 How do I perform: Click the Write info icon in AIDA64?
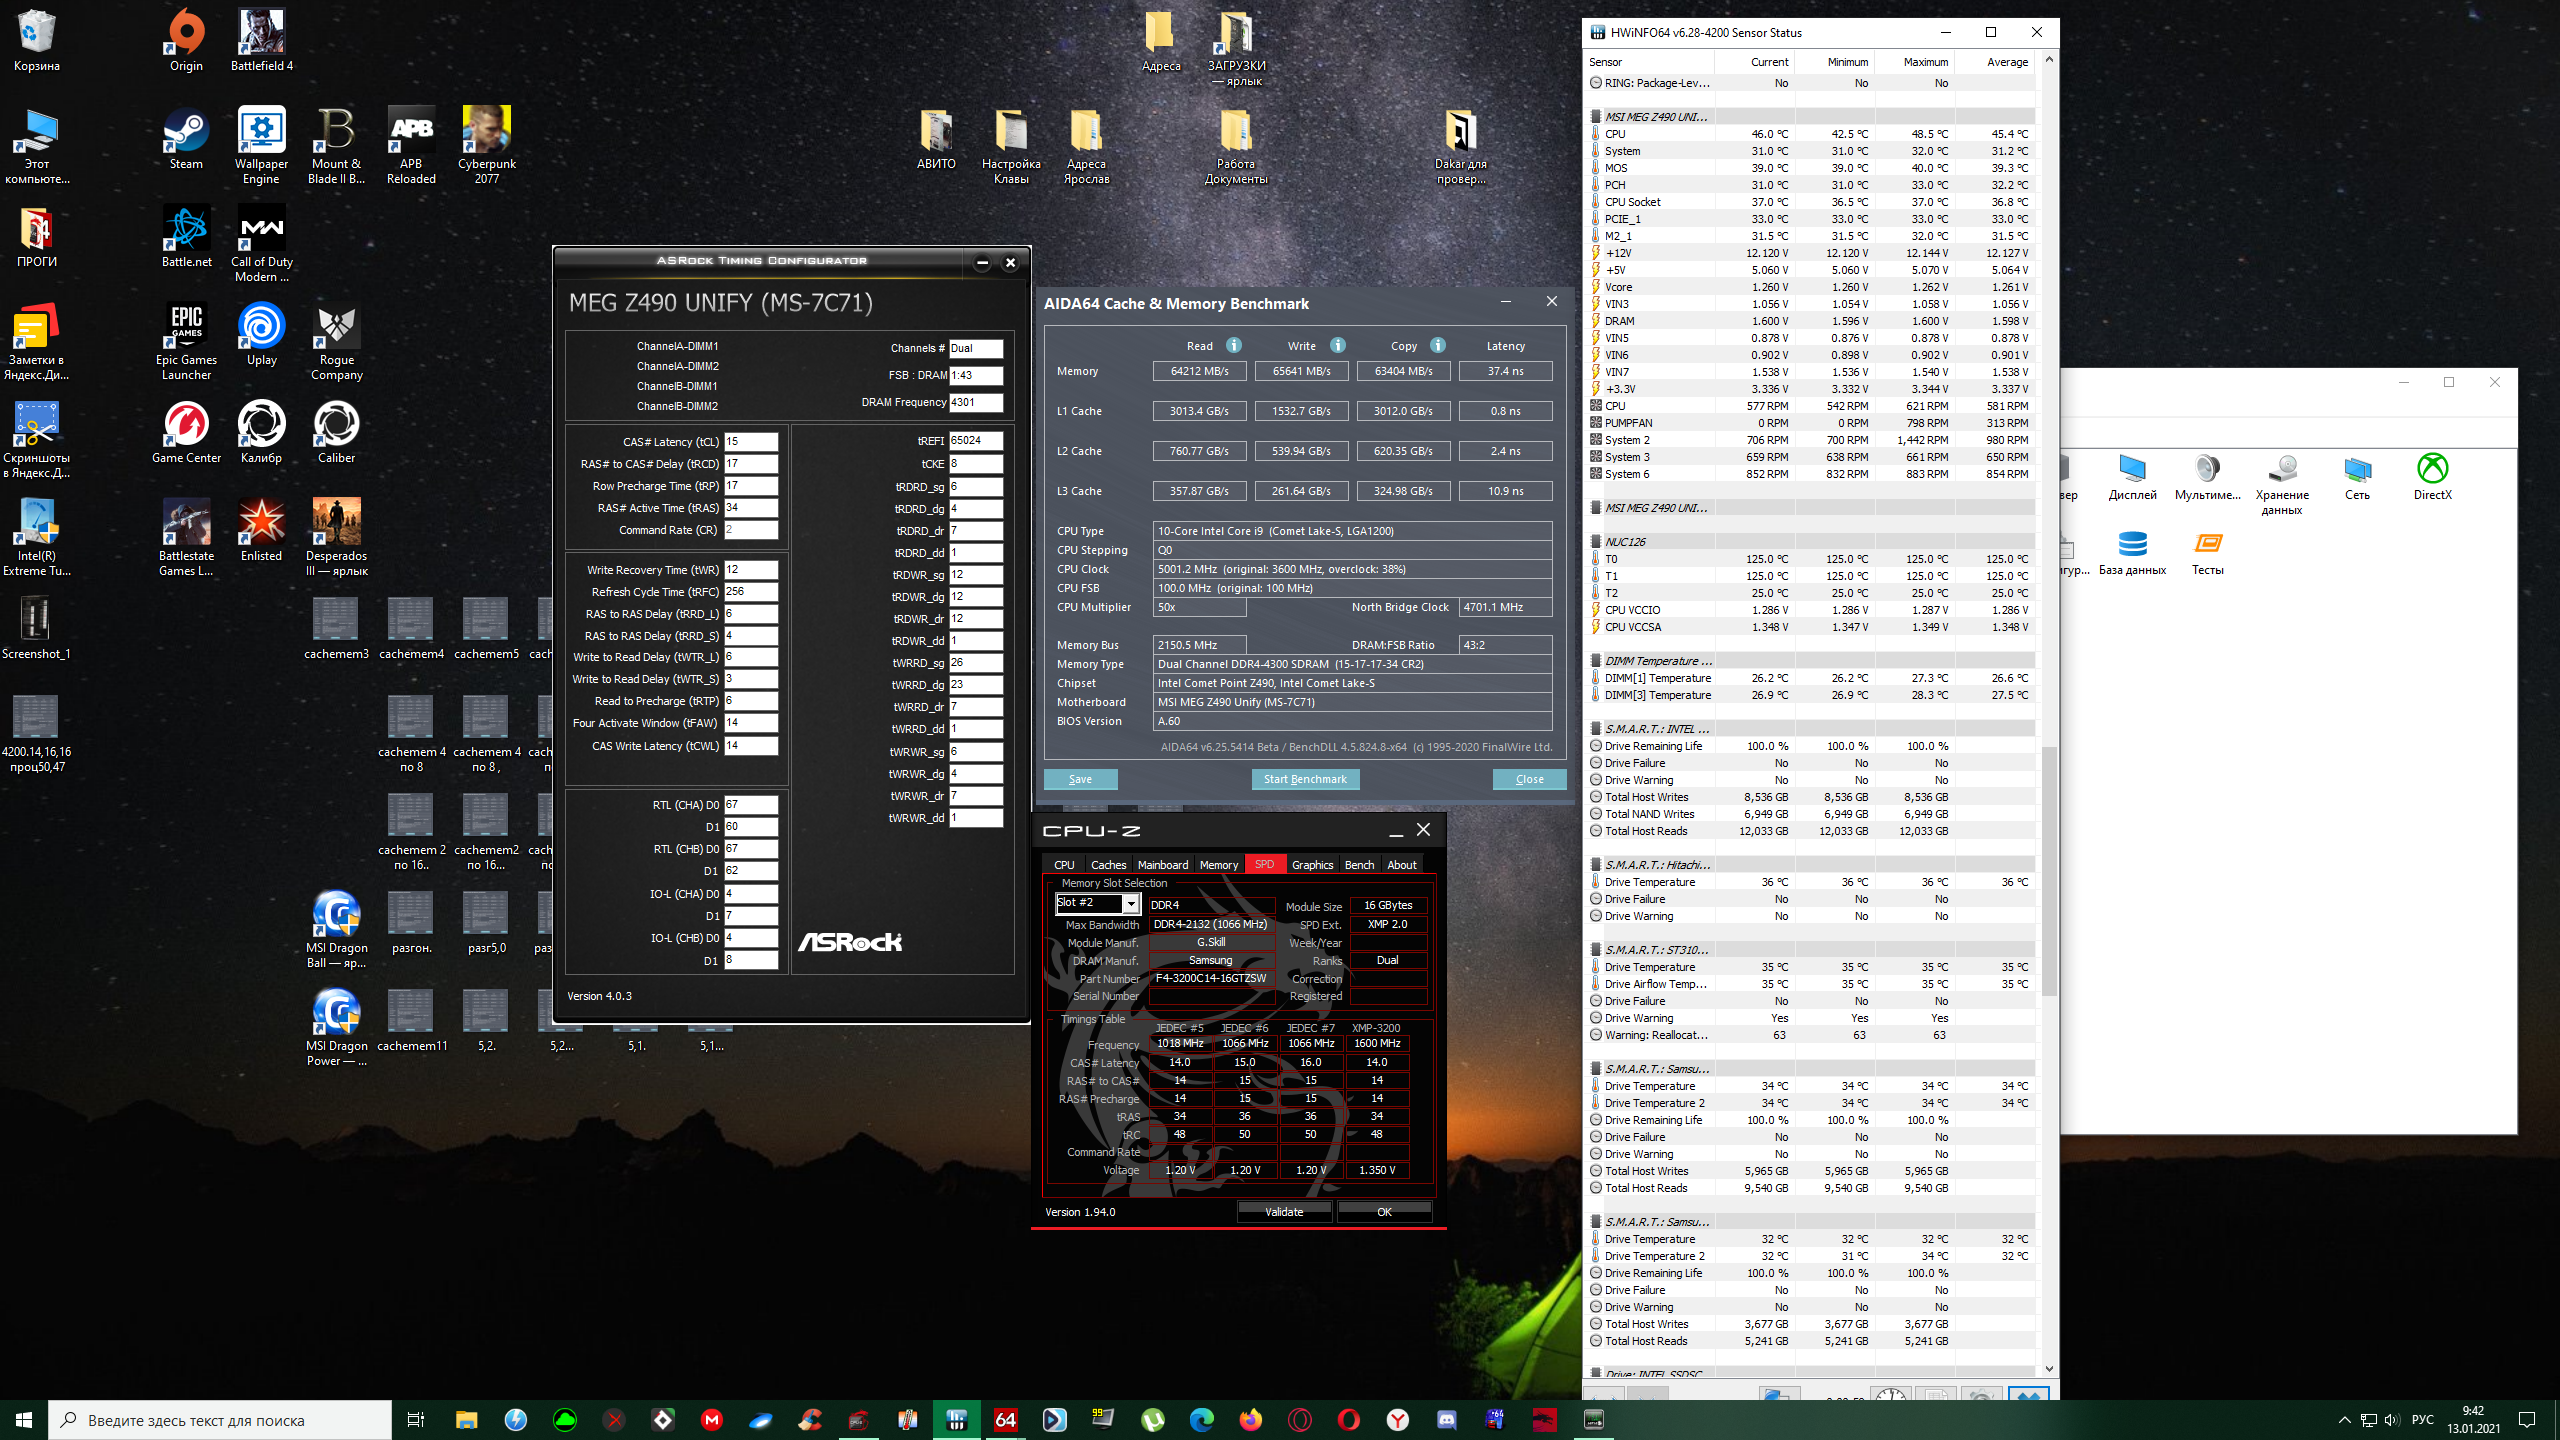point(1338,345)
